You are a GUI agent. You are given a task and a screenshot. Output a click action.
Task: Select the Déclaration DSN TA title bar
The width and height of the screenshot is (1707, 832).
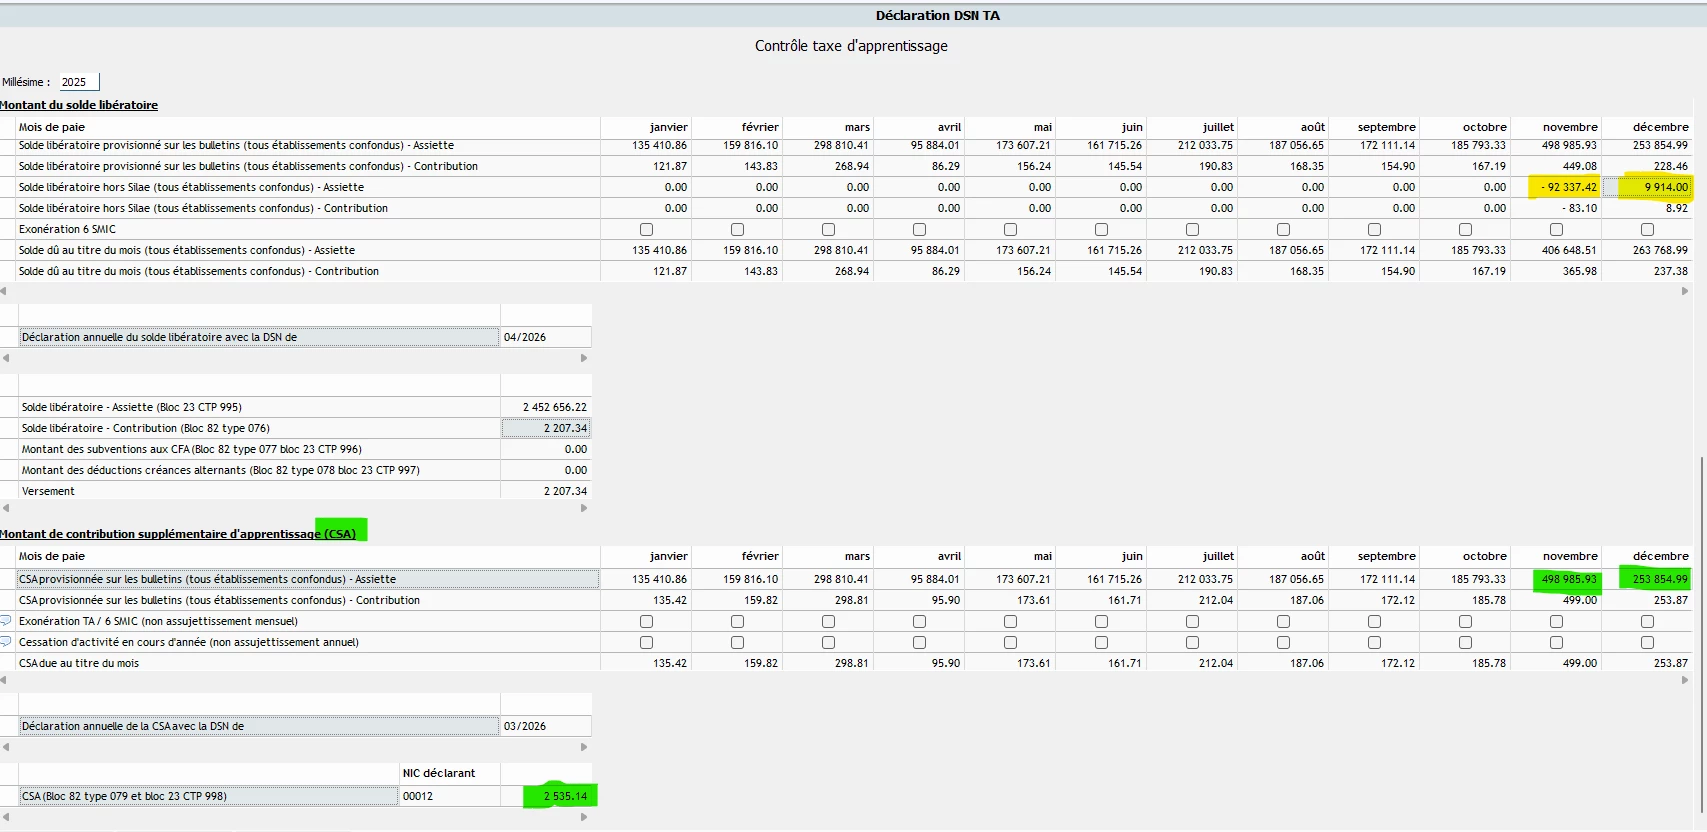(x=853, y=15)
